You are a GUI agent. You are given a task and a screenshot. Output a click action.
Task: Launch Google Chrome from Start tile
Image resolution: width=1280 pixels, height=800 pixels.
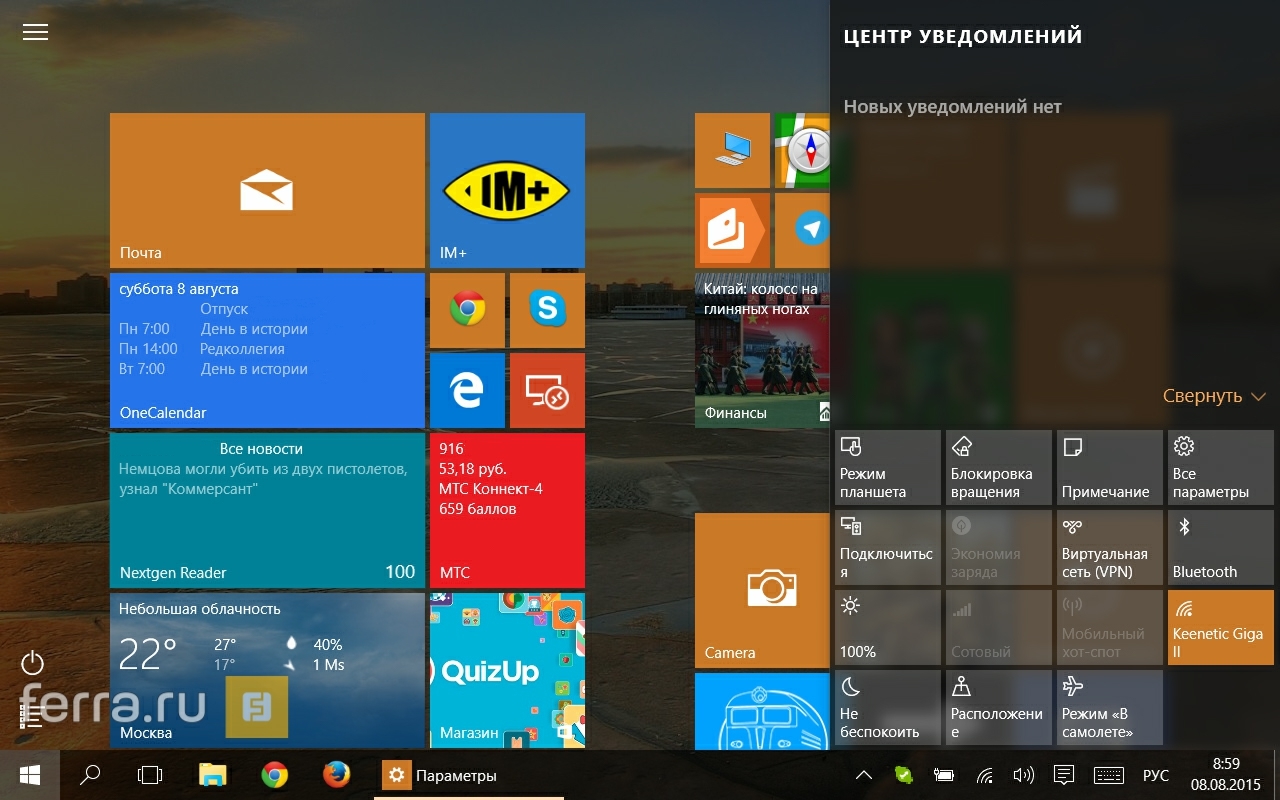(467, 310)
